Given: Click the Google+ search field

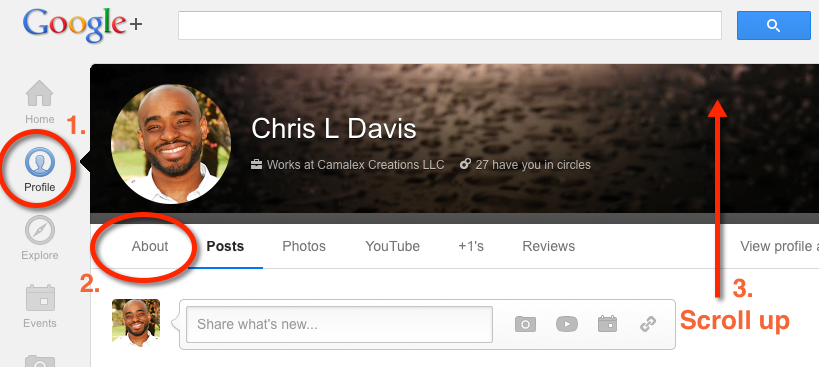Looking at the screenshot, I should (x=450, y=26).
